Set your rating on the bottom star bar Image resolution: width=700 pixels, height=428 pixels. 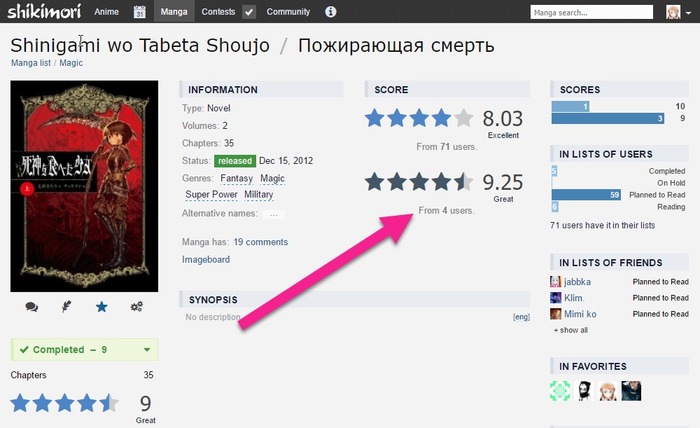(x=64, y=403)
